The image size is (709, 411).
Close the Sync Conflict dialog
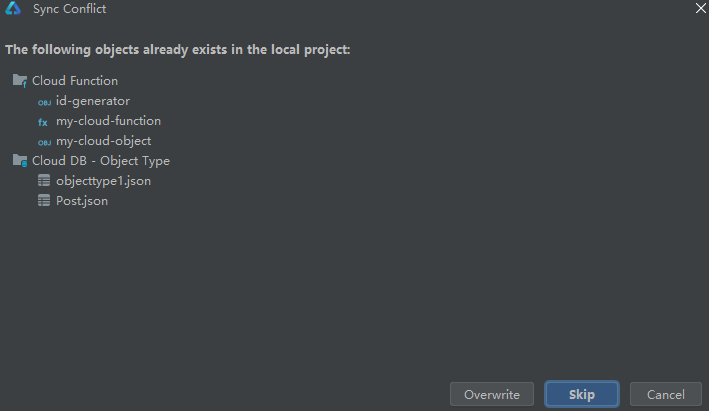pyautogui.click(x=699, y=8)
